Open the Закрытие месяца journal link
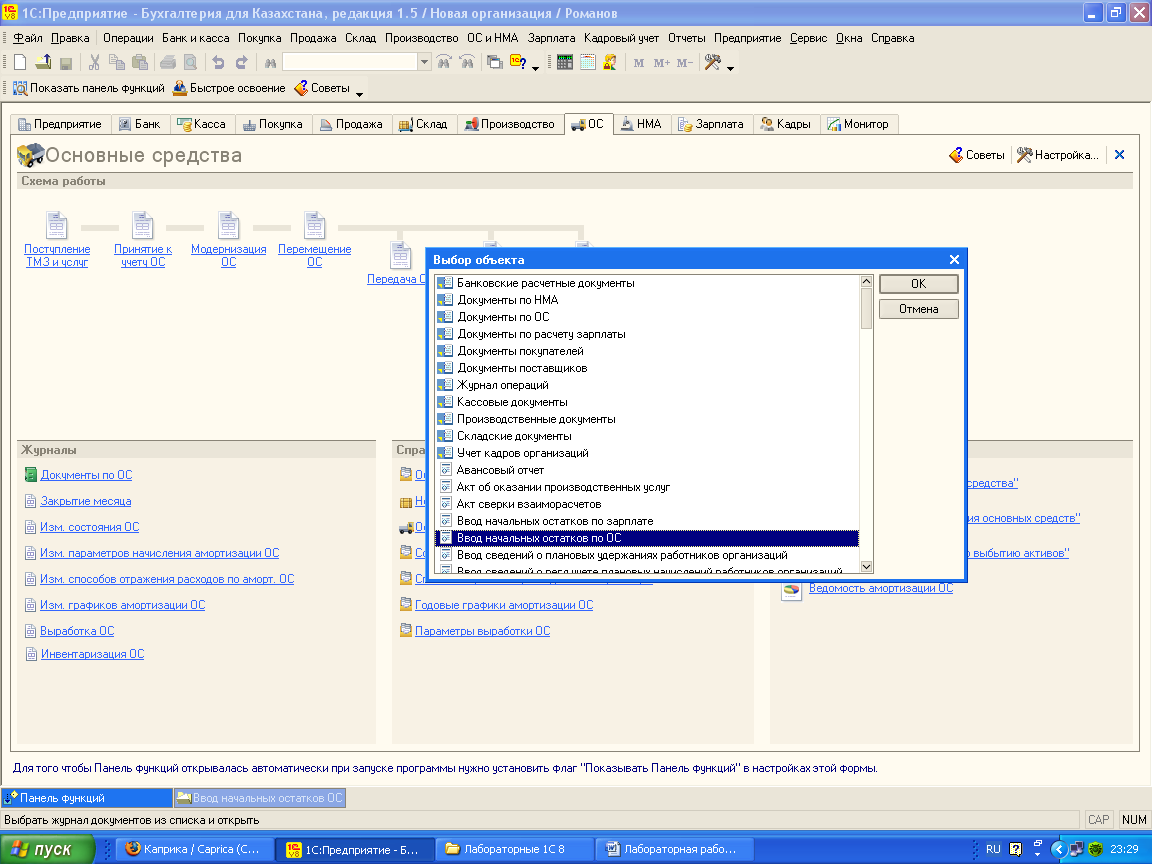The height and width of the screenshot is (864, 1152). pos(86,501)
